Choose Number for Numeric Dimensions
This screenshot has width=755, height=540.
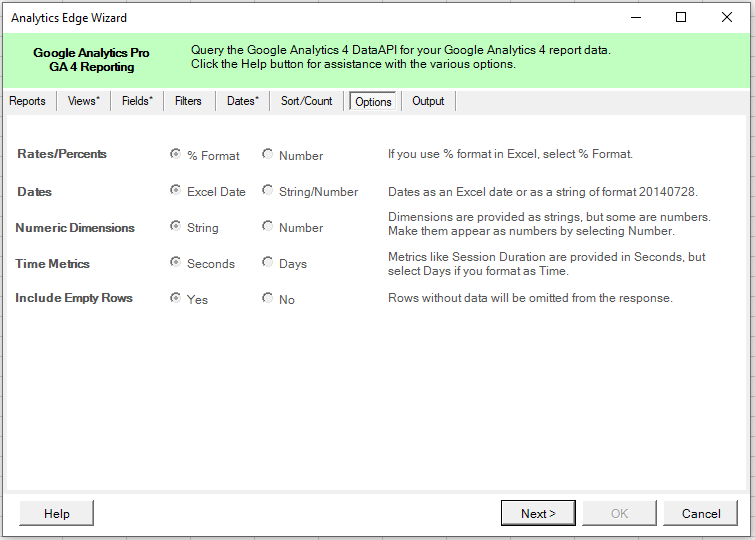pyautogui.click(x=268, y=226)
